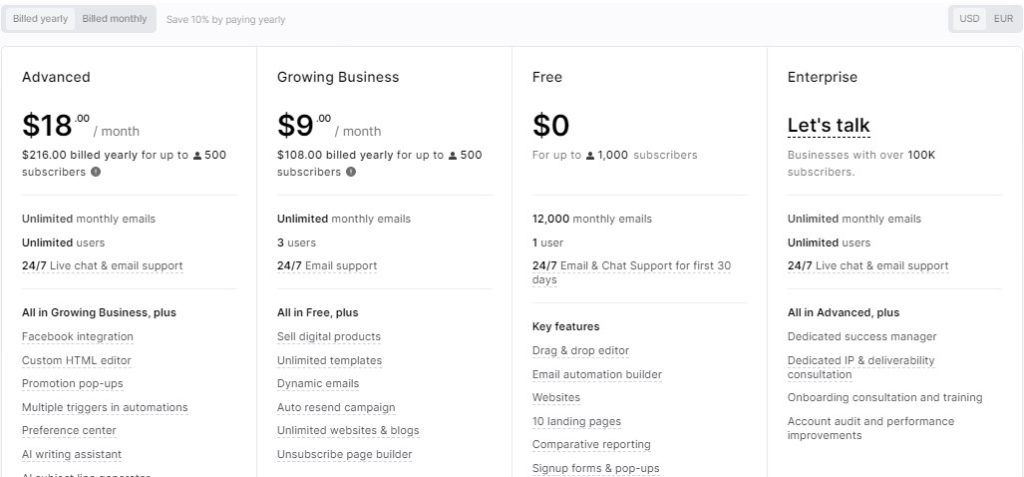Image resolution: width=1024 pixels, height=477 pixels.
Task: Click Email automation builder feature
Action: click(x=597, y=374)
